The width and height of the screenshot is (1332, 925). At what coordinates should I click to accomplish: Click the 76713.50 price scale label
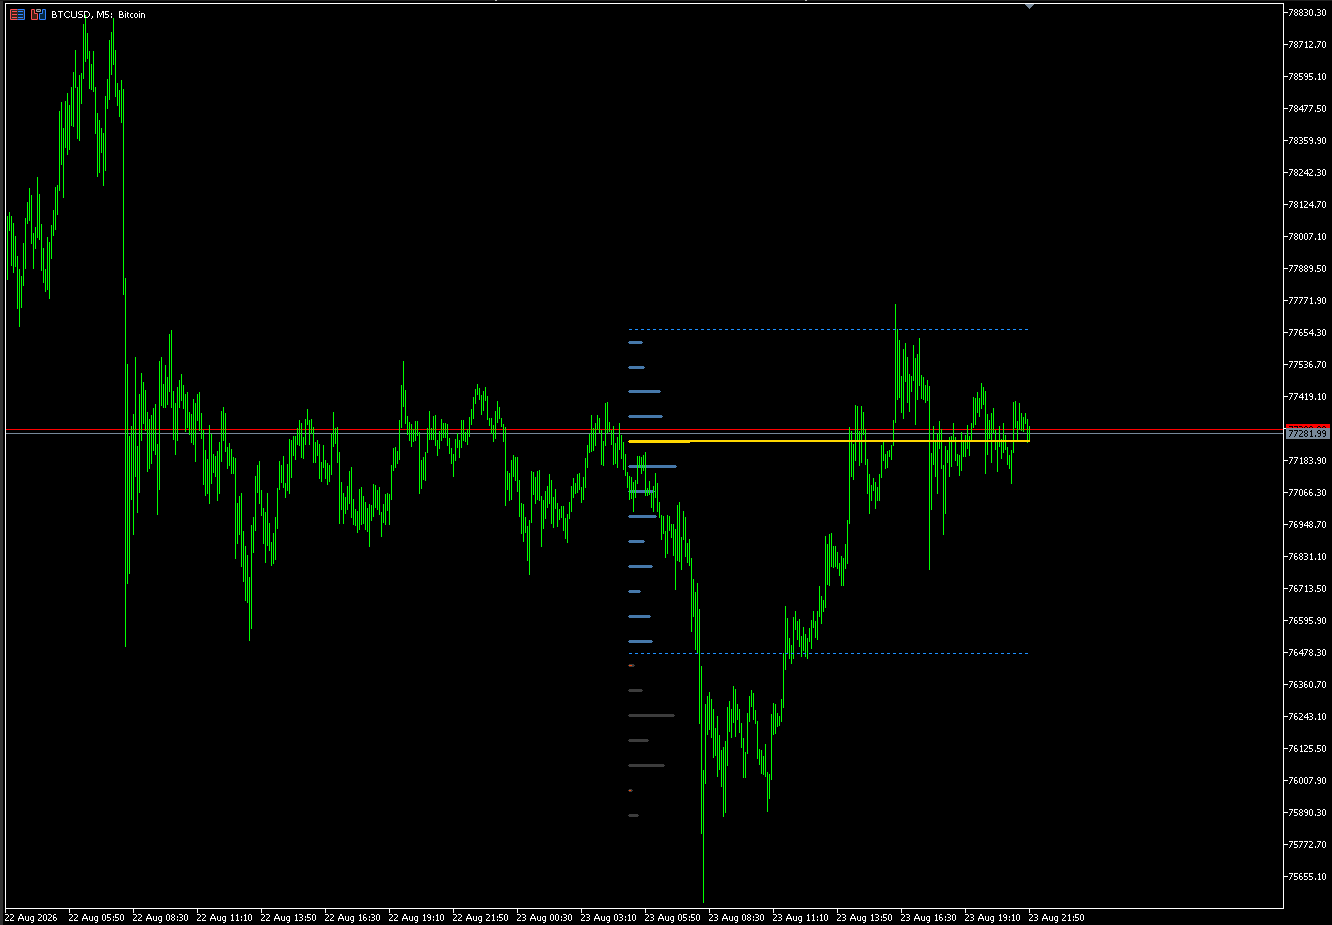pyautogui.click(x=1308, y=588)
